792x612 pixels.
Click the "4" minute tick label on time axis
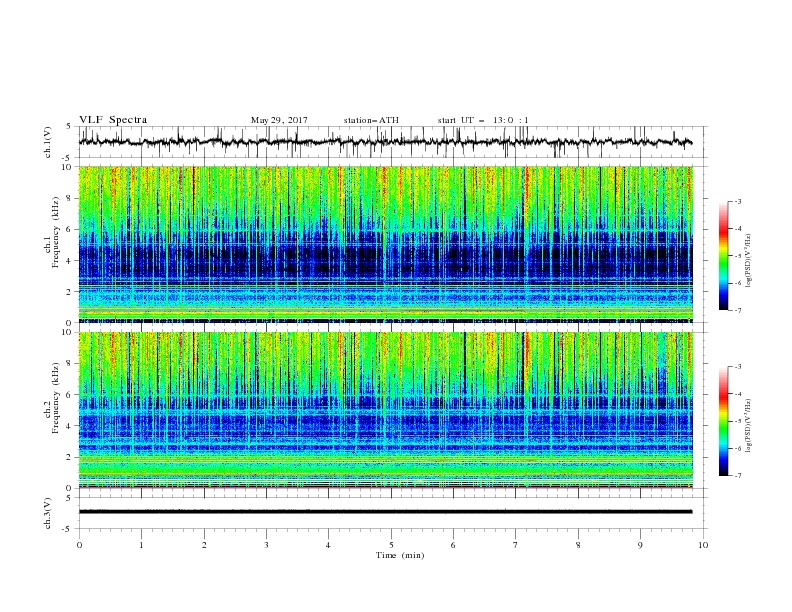(328, 545)
